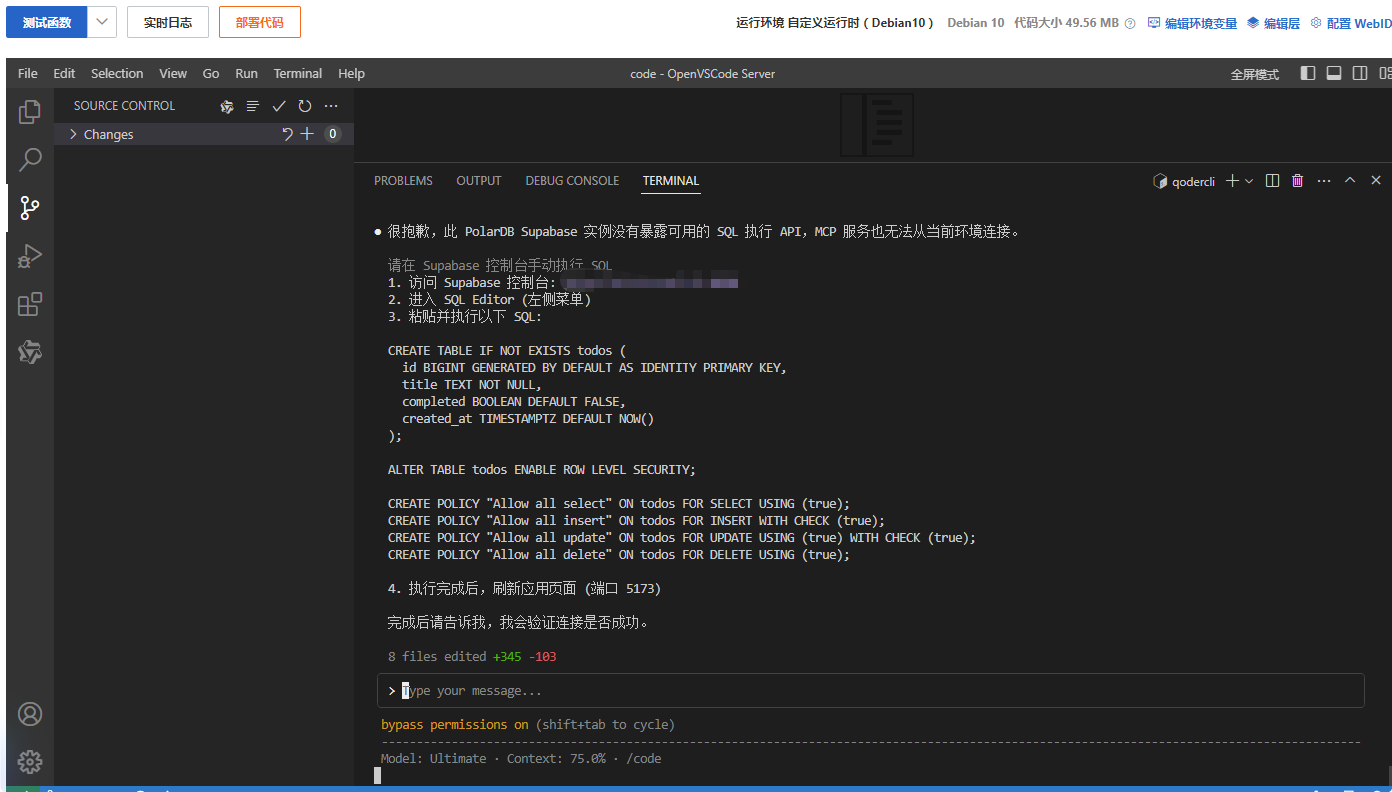Stage all changes with the plus icon
This screenshot has height=792, width=1392.
click(x=308, y=134)
